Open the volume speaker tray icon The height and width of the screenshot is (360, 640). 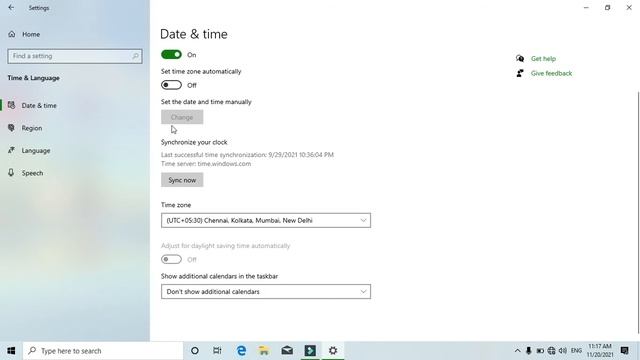[563, 351]
